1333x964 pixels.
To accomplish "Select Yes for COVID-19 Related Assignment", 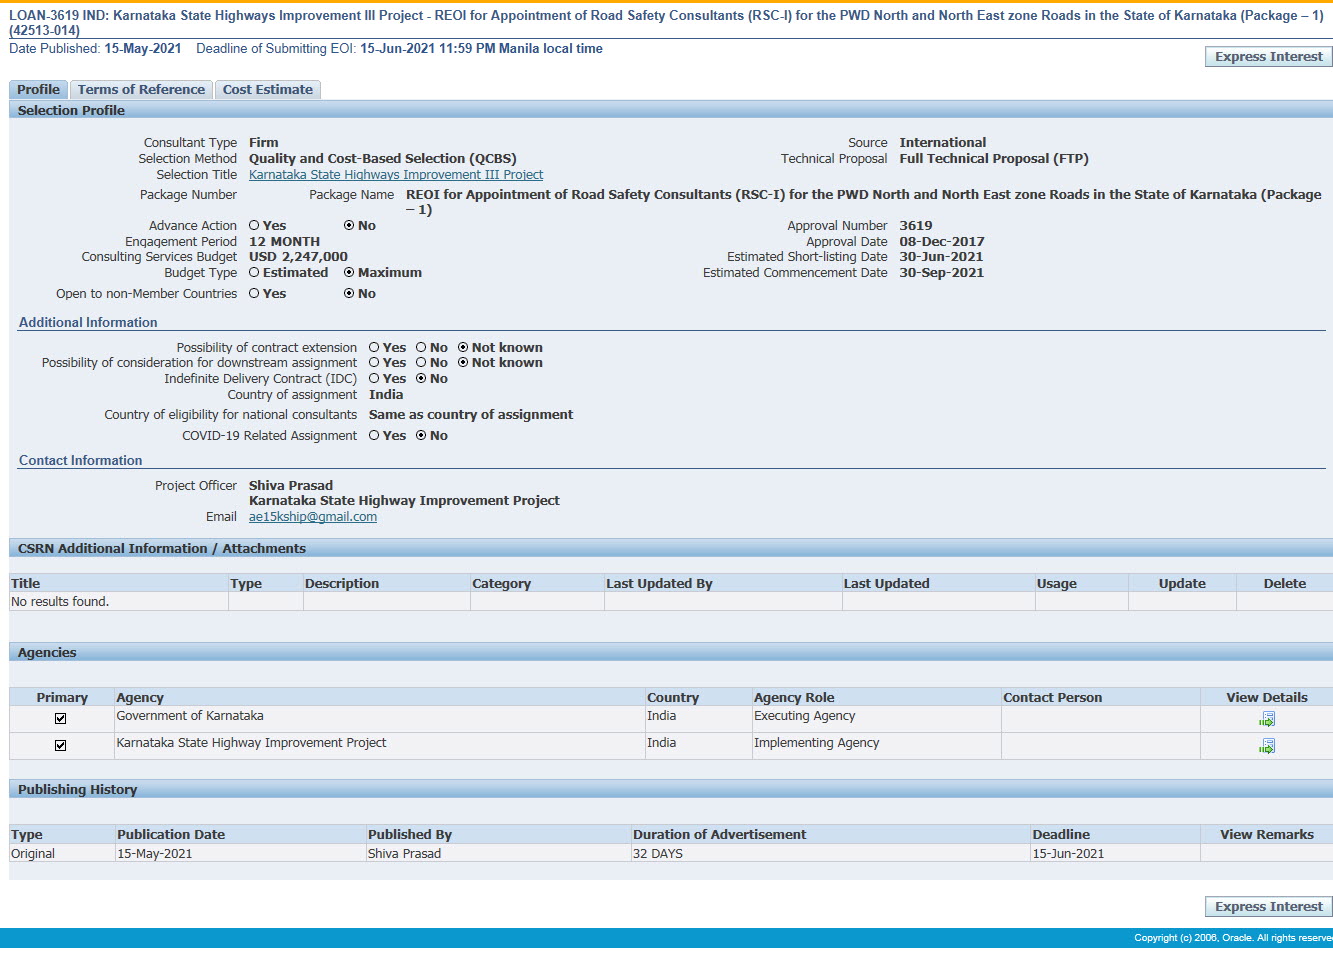I will coord(374,436).
